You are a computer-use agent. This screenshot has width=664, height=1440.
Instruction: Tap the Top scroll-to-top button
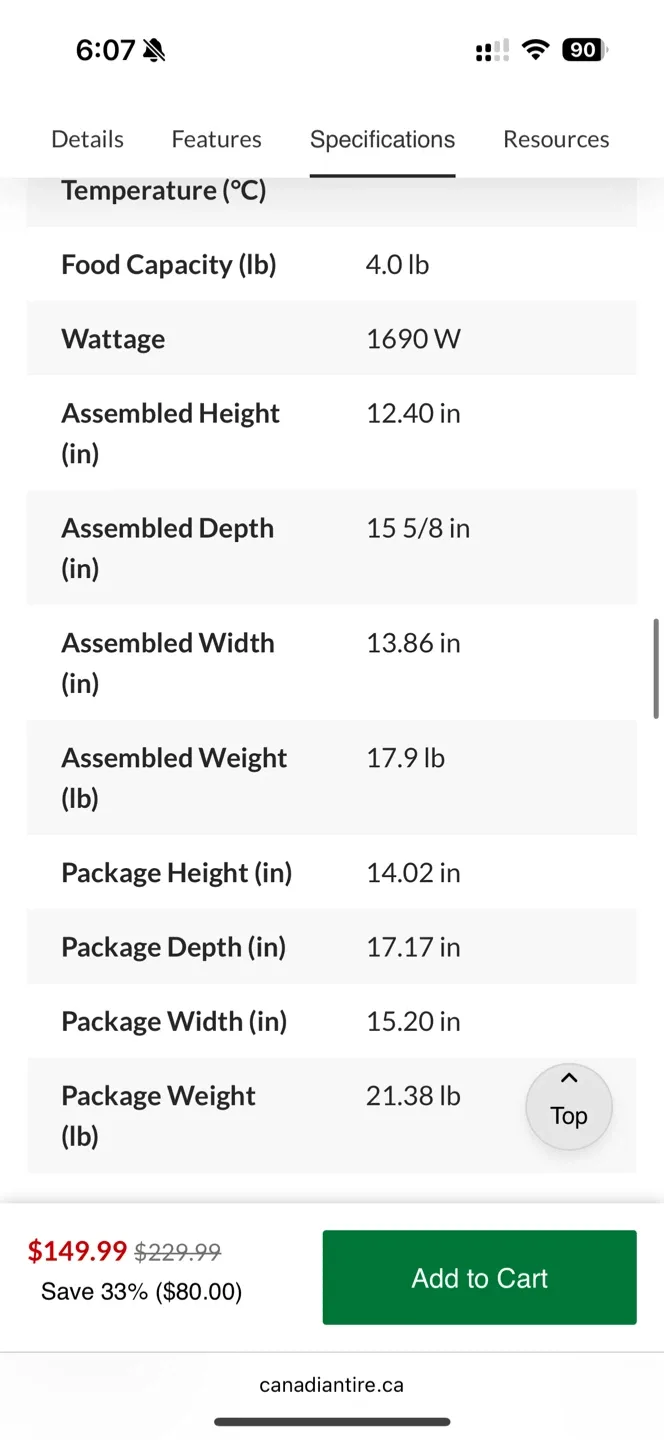coord(569,1106)
